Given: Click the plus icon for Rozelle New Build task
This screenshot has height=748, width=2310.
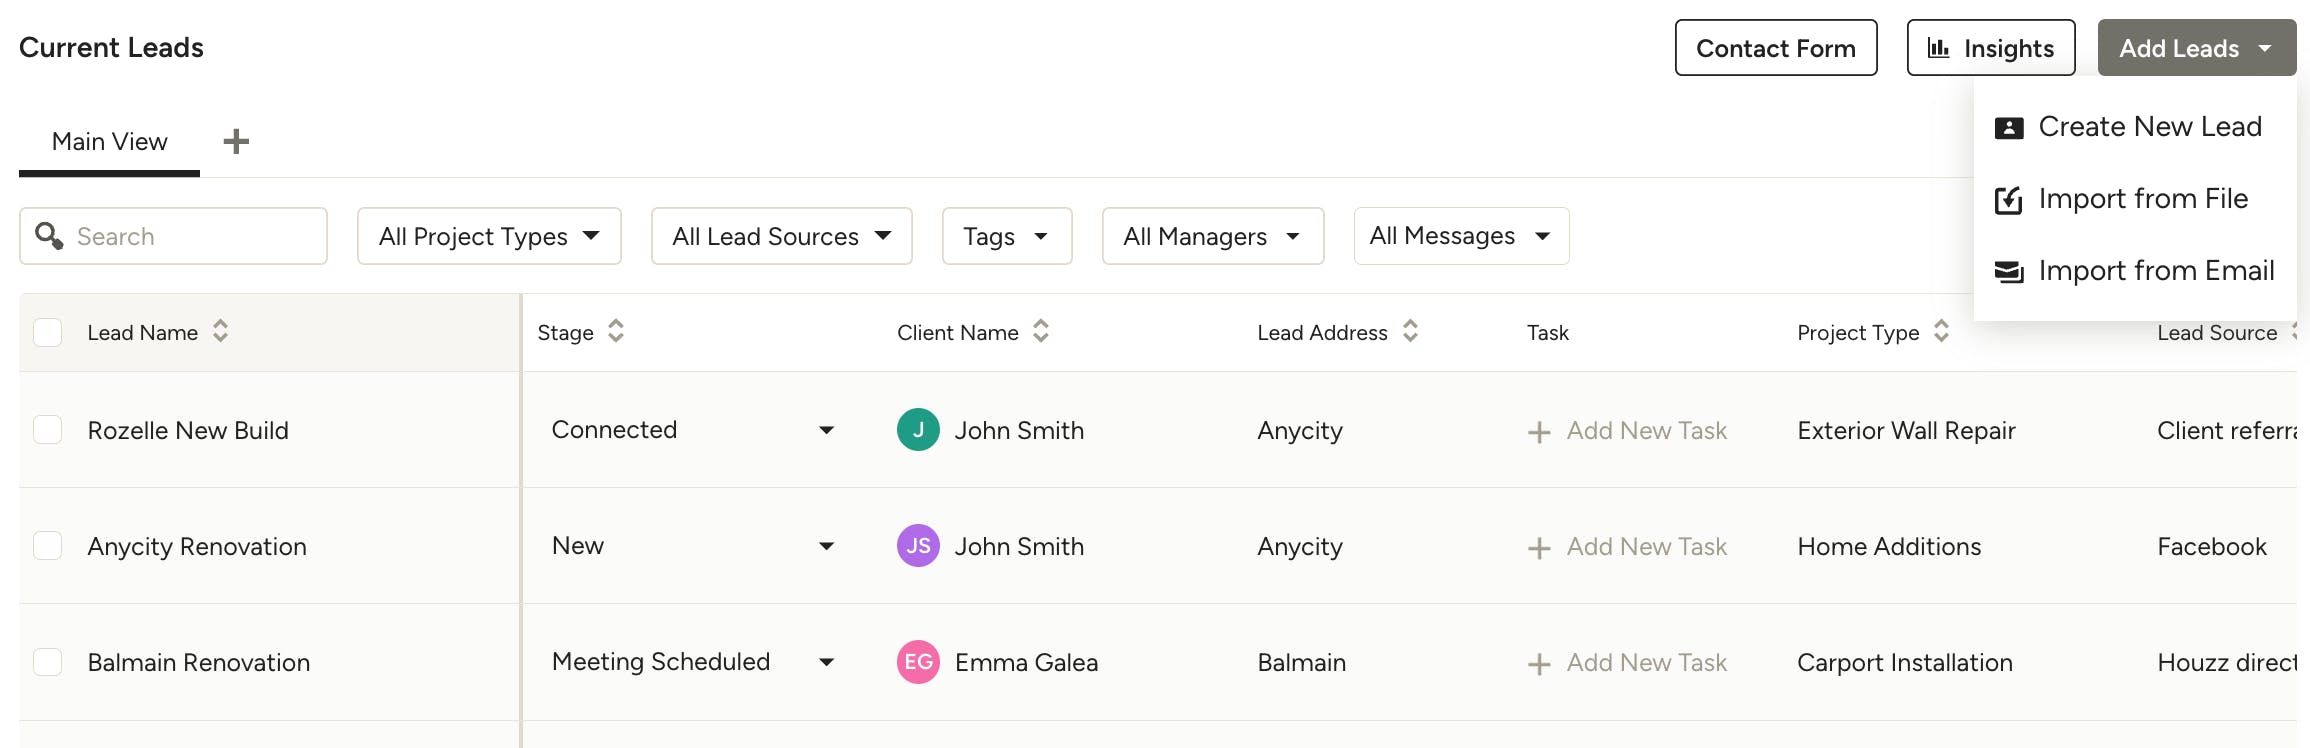Looking at the screenshot, I should [x=1539, y=432].
